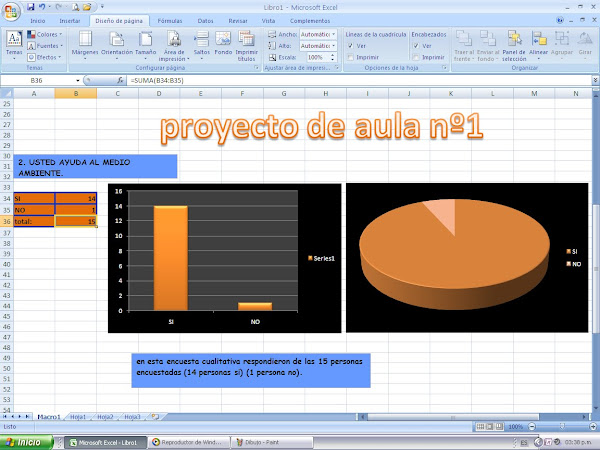Image resolution: width=600 pixels, height=450 pixels.
Task: Open Imprimir títulos dialog
Action: coord(246,45)
